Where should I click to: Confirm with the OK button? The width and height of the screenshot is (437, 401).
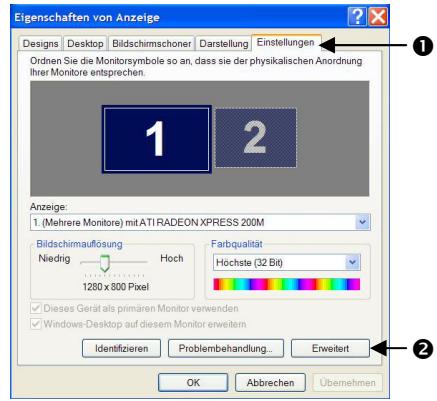[193, 382]
